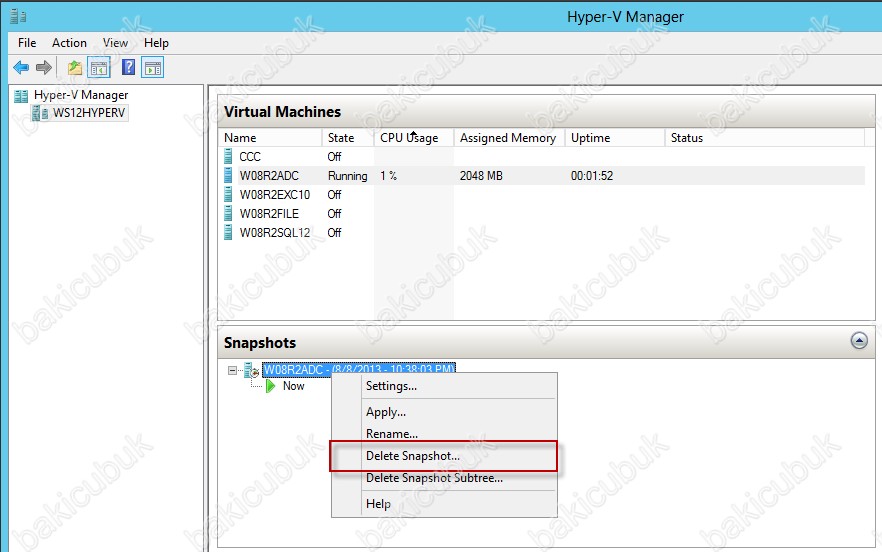This screenshot has height=552, width=882.
Task: Click the WS12HYPERV server icon
Action: 40,113
